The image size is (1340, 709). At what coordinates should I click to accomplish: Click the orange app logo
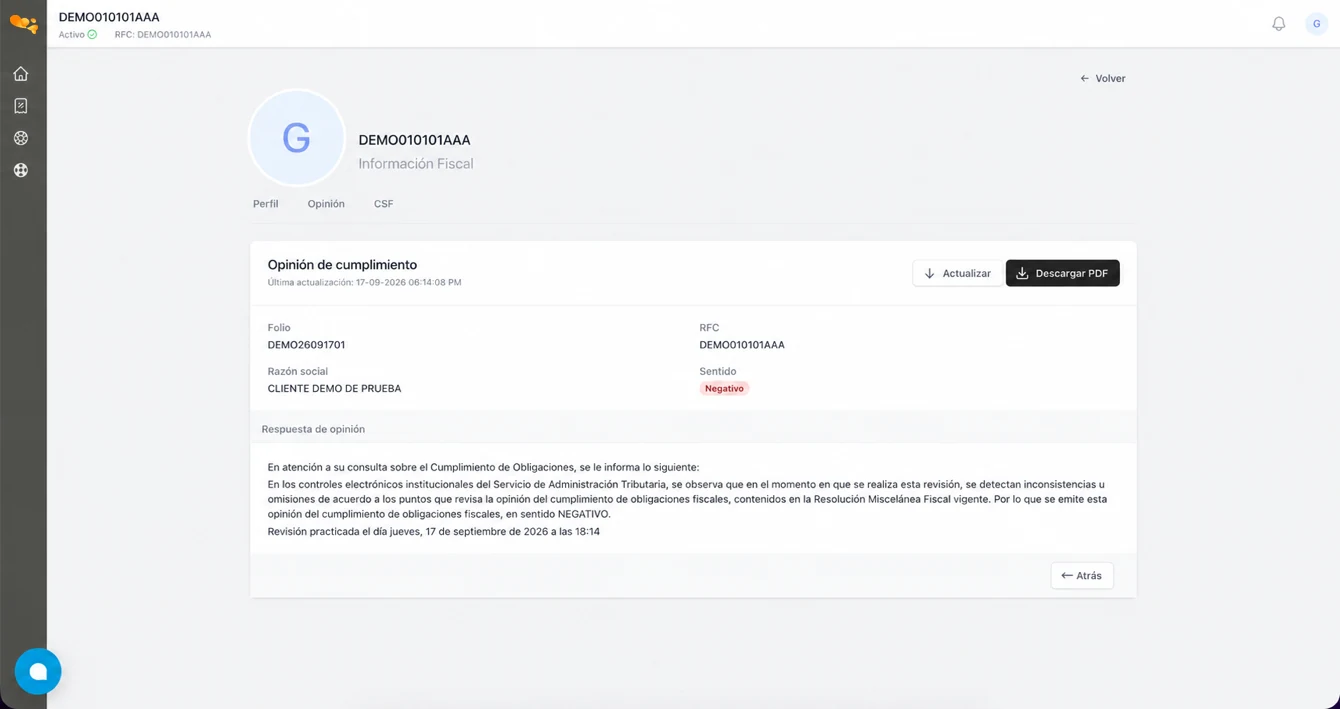[x=23, y=24]
